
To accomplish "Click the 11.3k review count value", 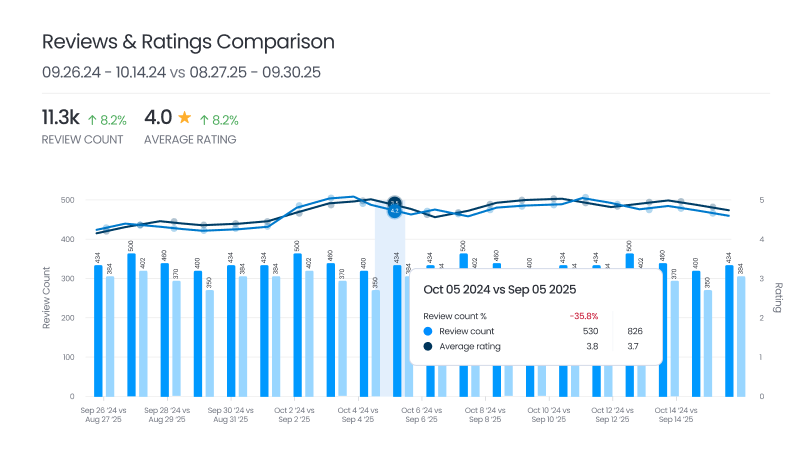I will click(60, 118).
